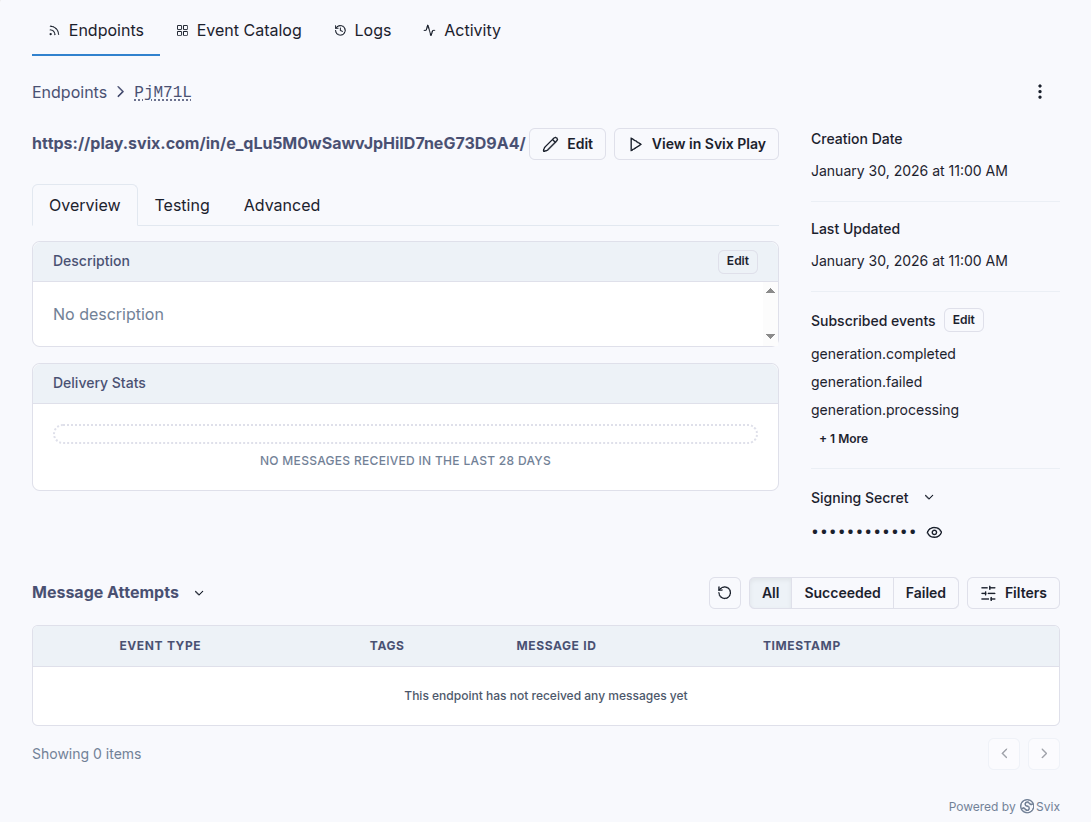Filter attempts by Succeeded
This screenshot has height=822, width=1091.
click(841, 592)
